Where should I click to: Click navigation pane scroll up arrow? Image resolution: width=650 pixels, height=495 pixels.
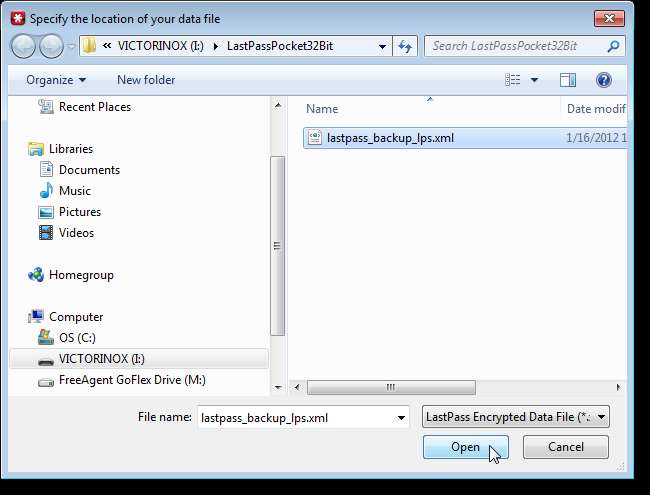click(x=278, y=105)
